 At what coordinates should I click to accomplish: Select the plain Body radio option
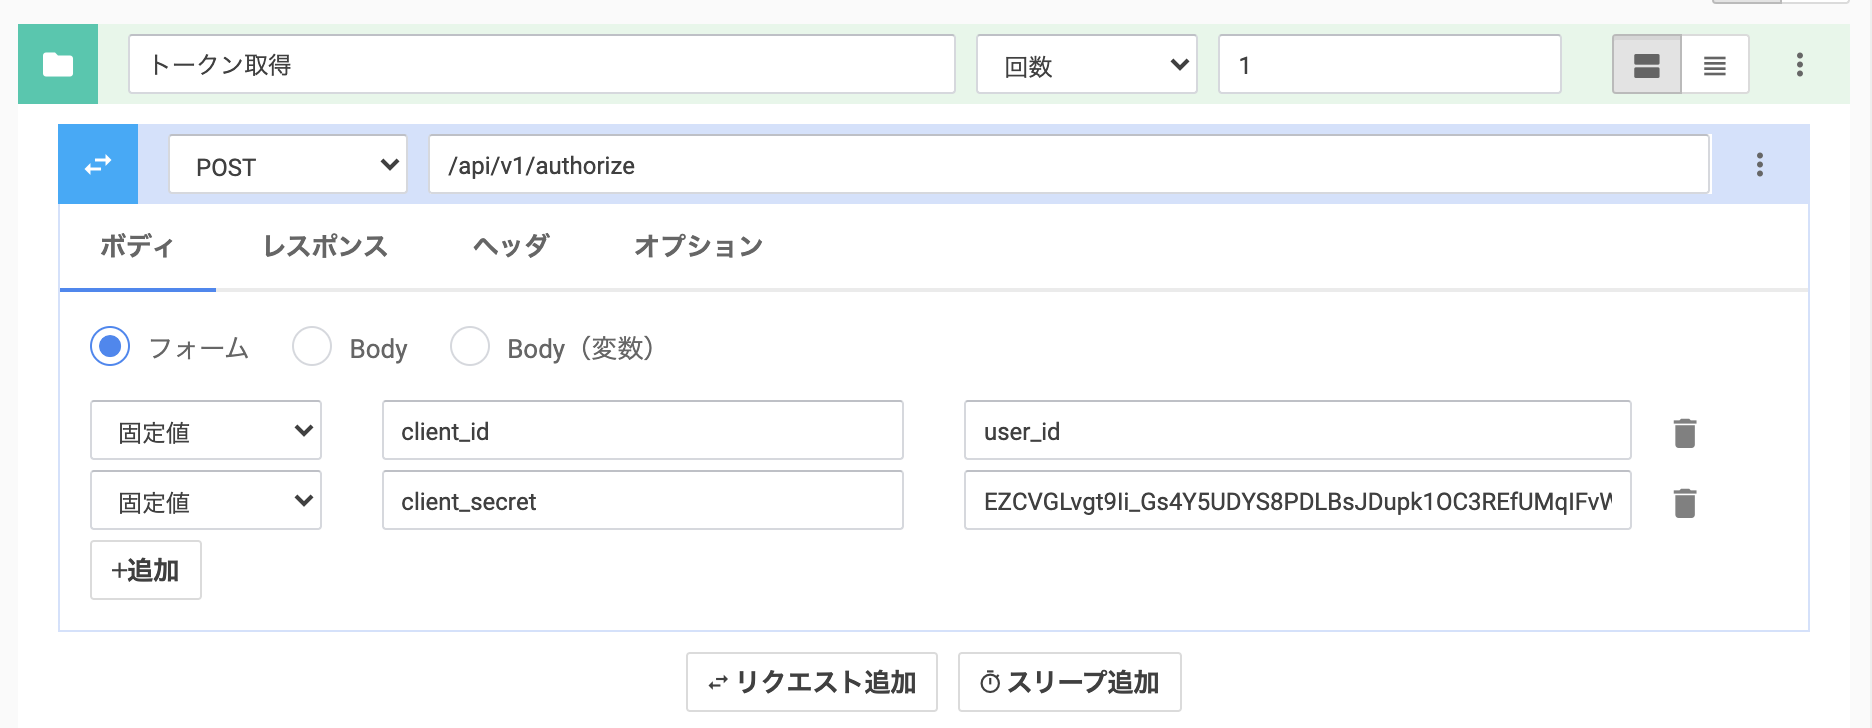tap(312, 347)
